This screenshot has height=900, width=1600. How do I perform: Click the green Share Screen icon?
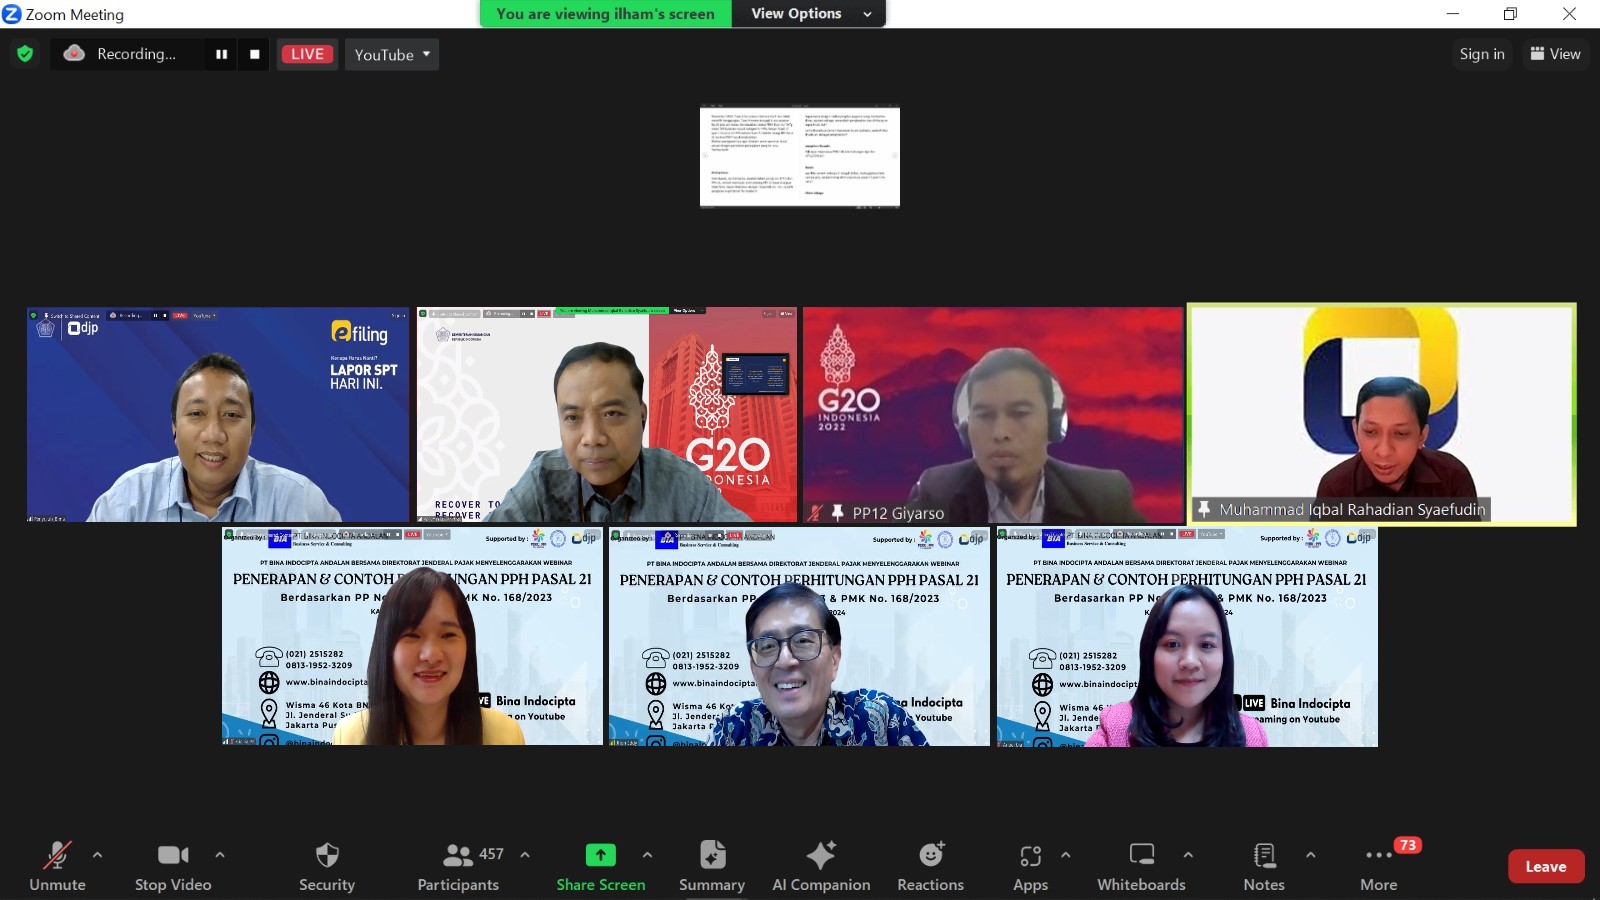[x=600, y=855]
